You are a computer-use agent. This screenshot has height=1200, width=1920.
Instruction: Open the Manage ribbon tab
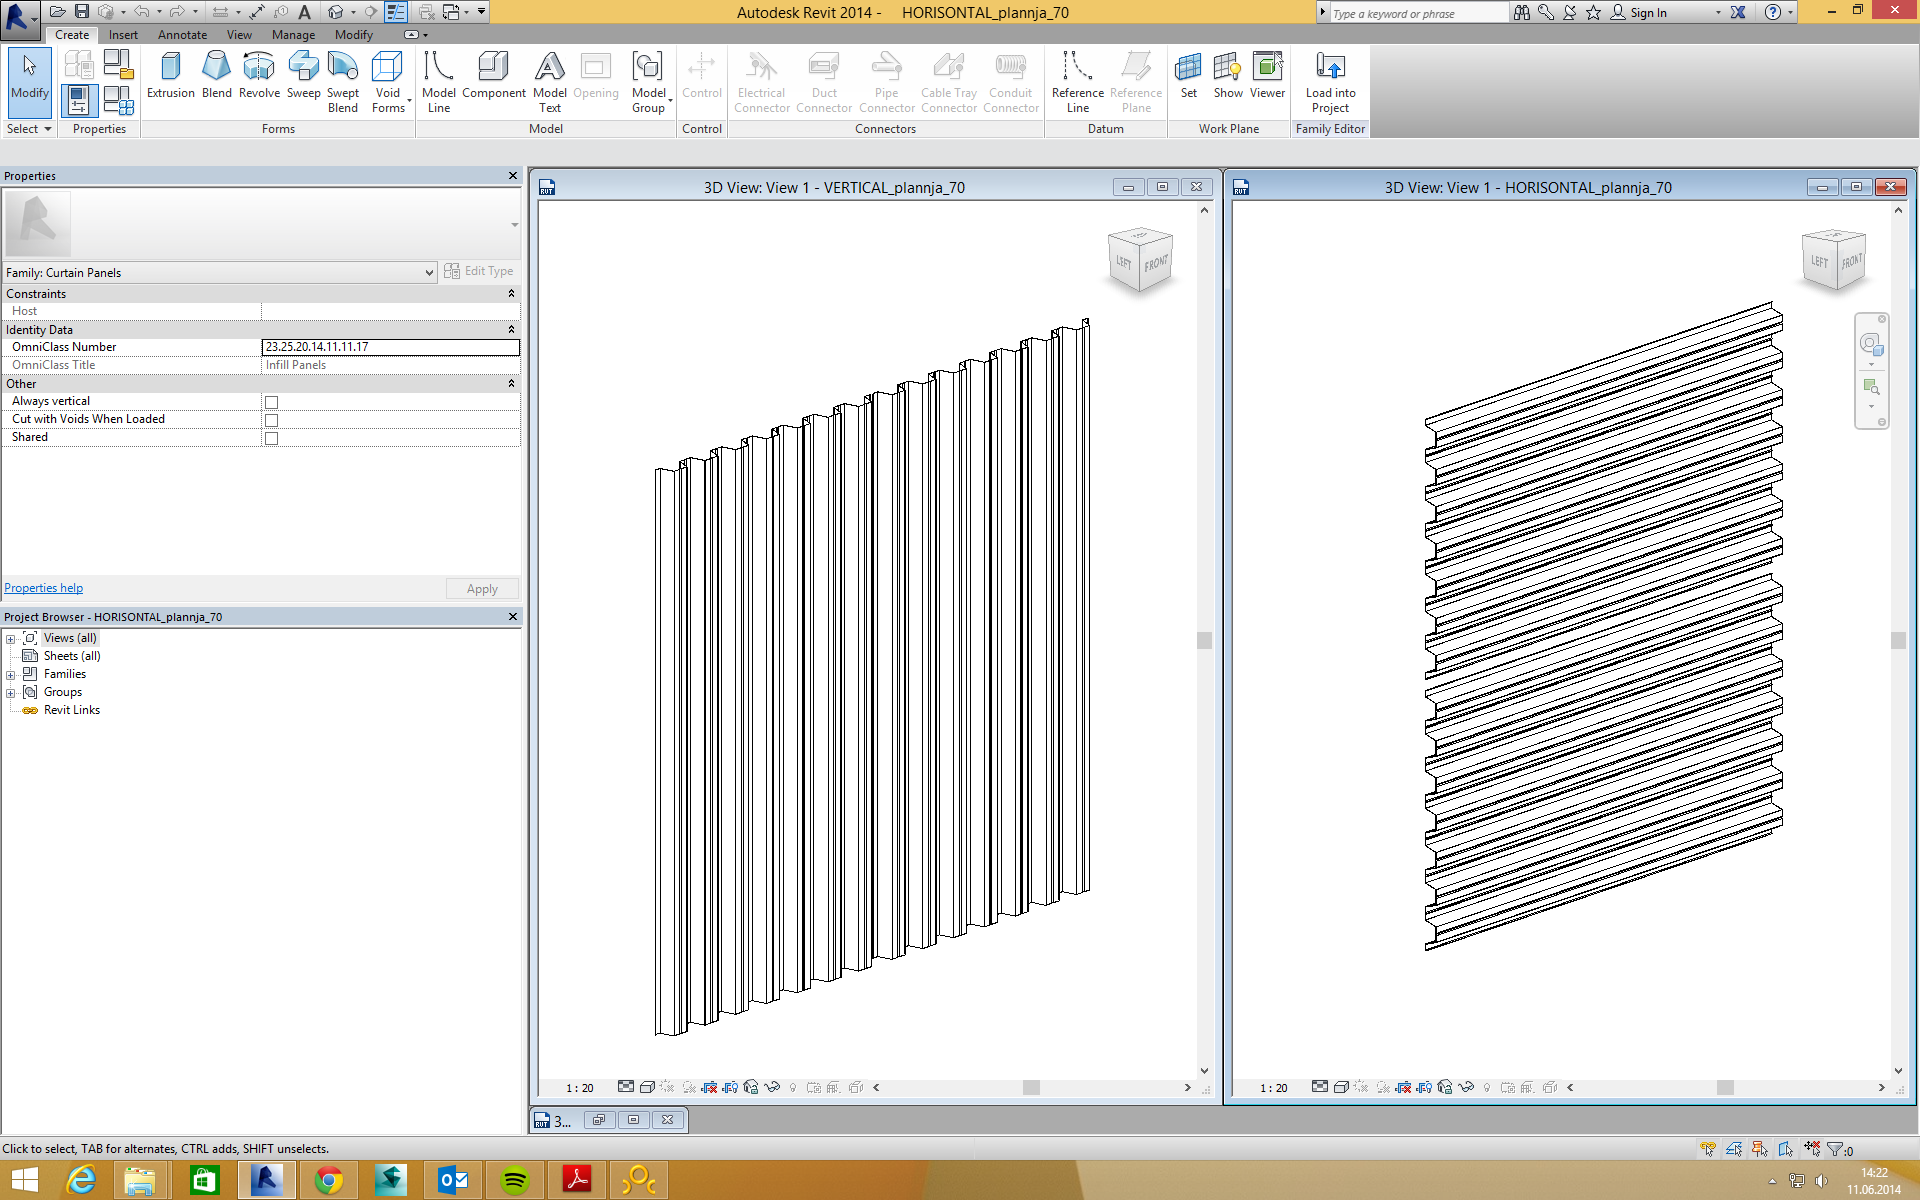point(293,35)
